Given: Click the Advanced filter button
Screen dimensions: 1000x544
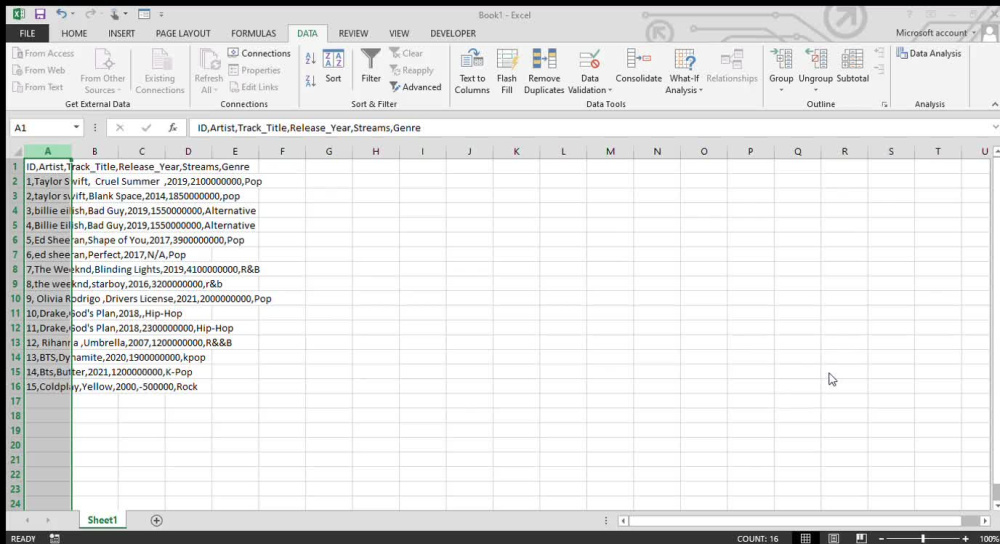Looking at the screenshot, I should click(415, 87).
